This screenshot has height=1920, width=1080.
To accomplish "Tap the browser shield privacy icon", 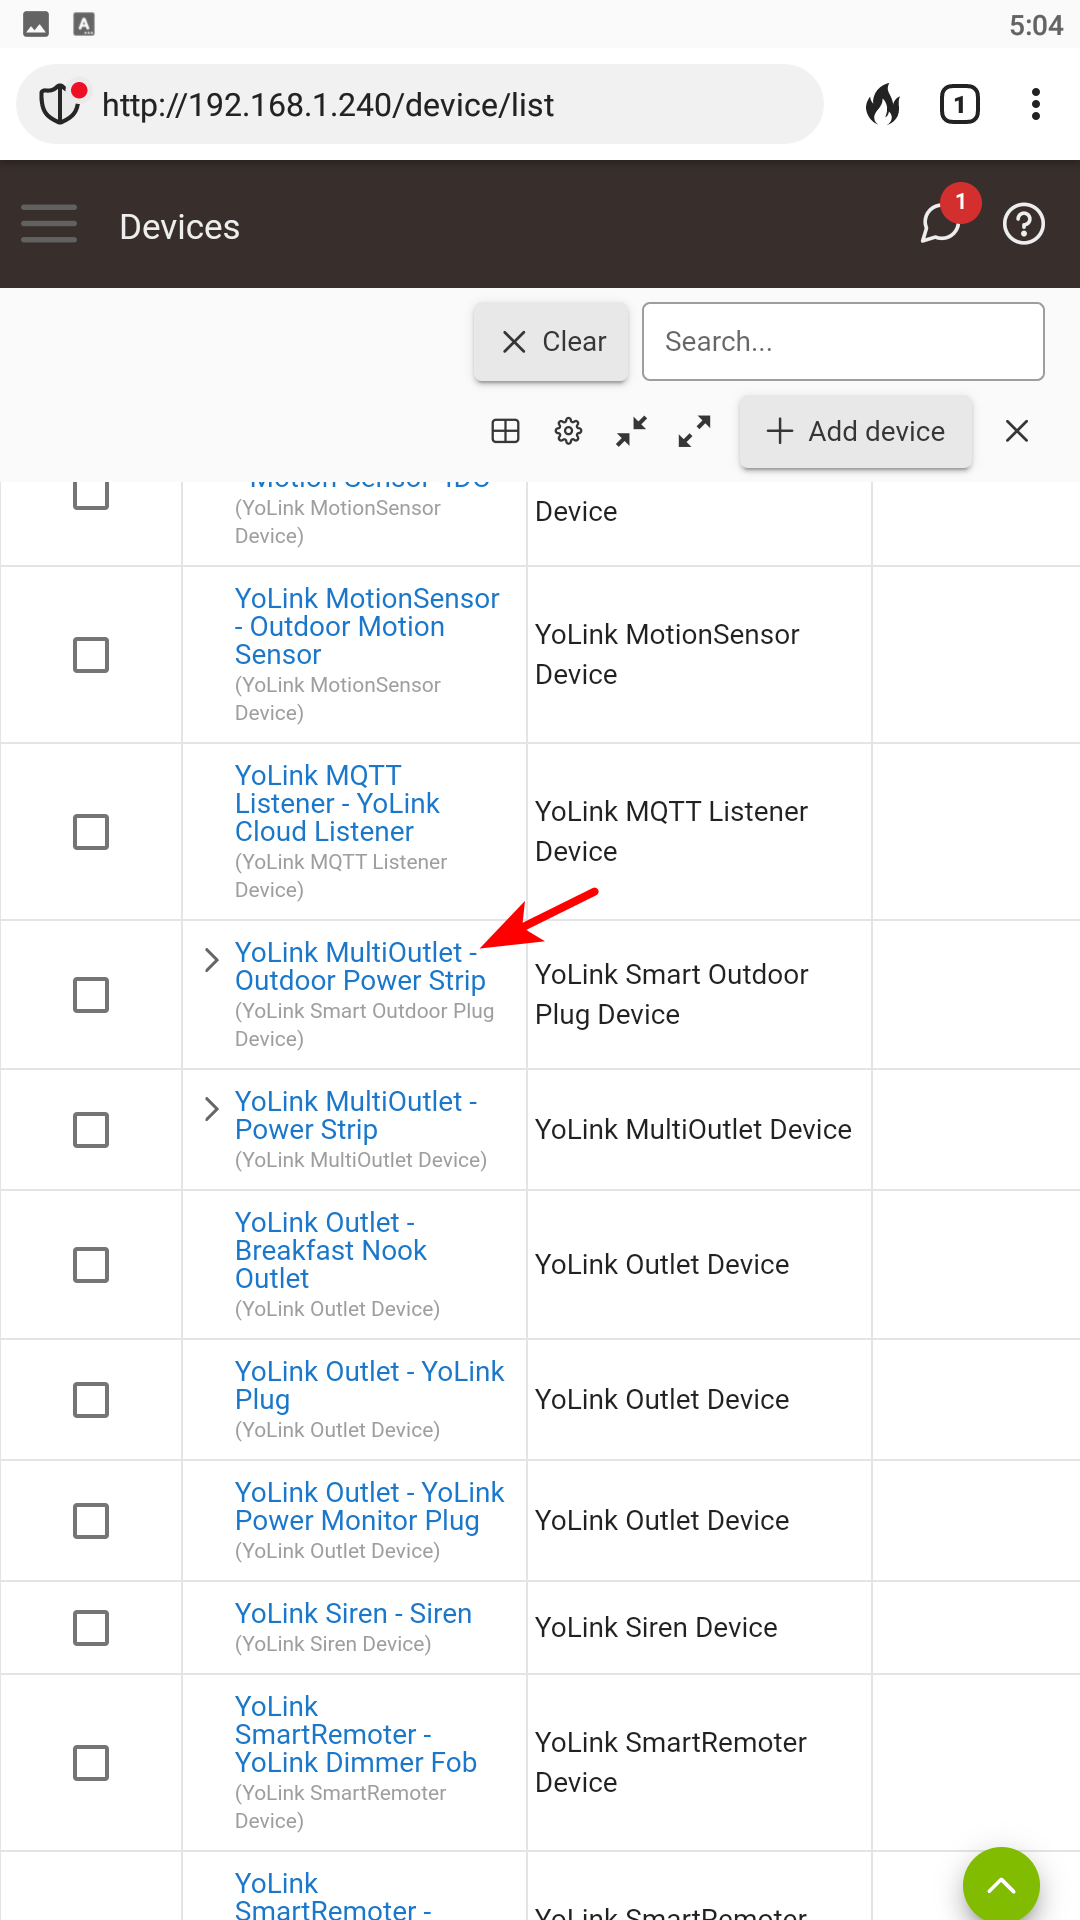I will [x=60, y=104].
